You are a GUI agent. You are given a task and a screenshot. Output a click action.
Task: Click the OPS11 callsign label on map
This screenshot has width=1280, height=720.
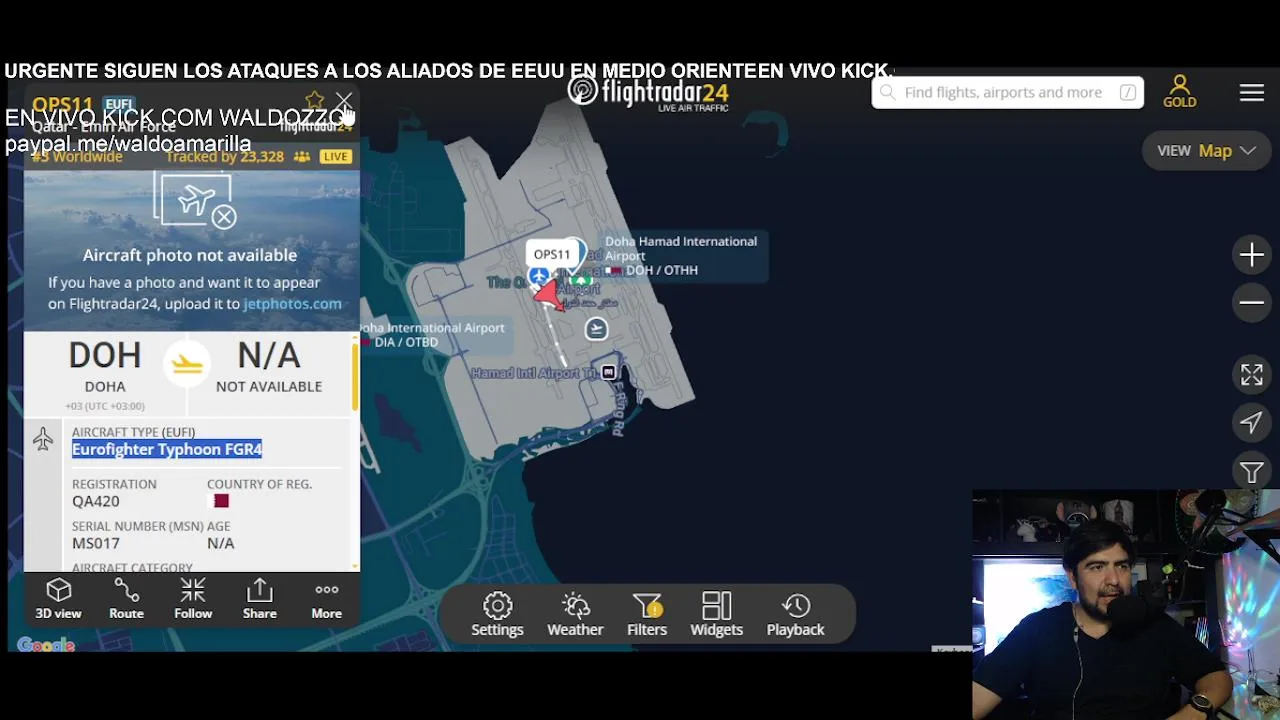(x=552, y=254)
